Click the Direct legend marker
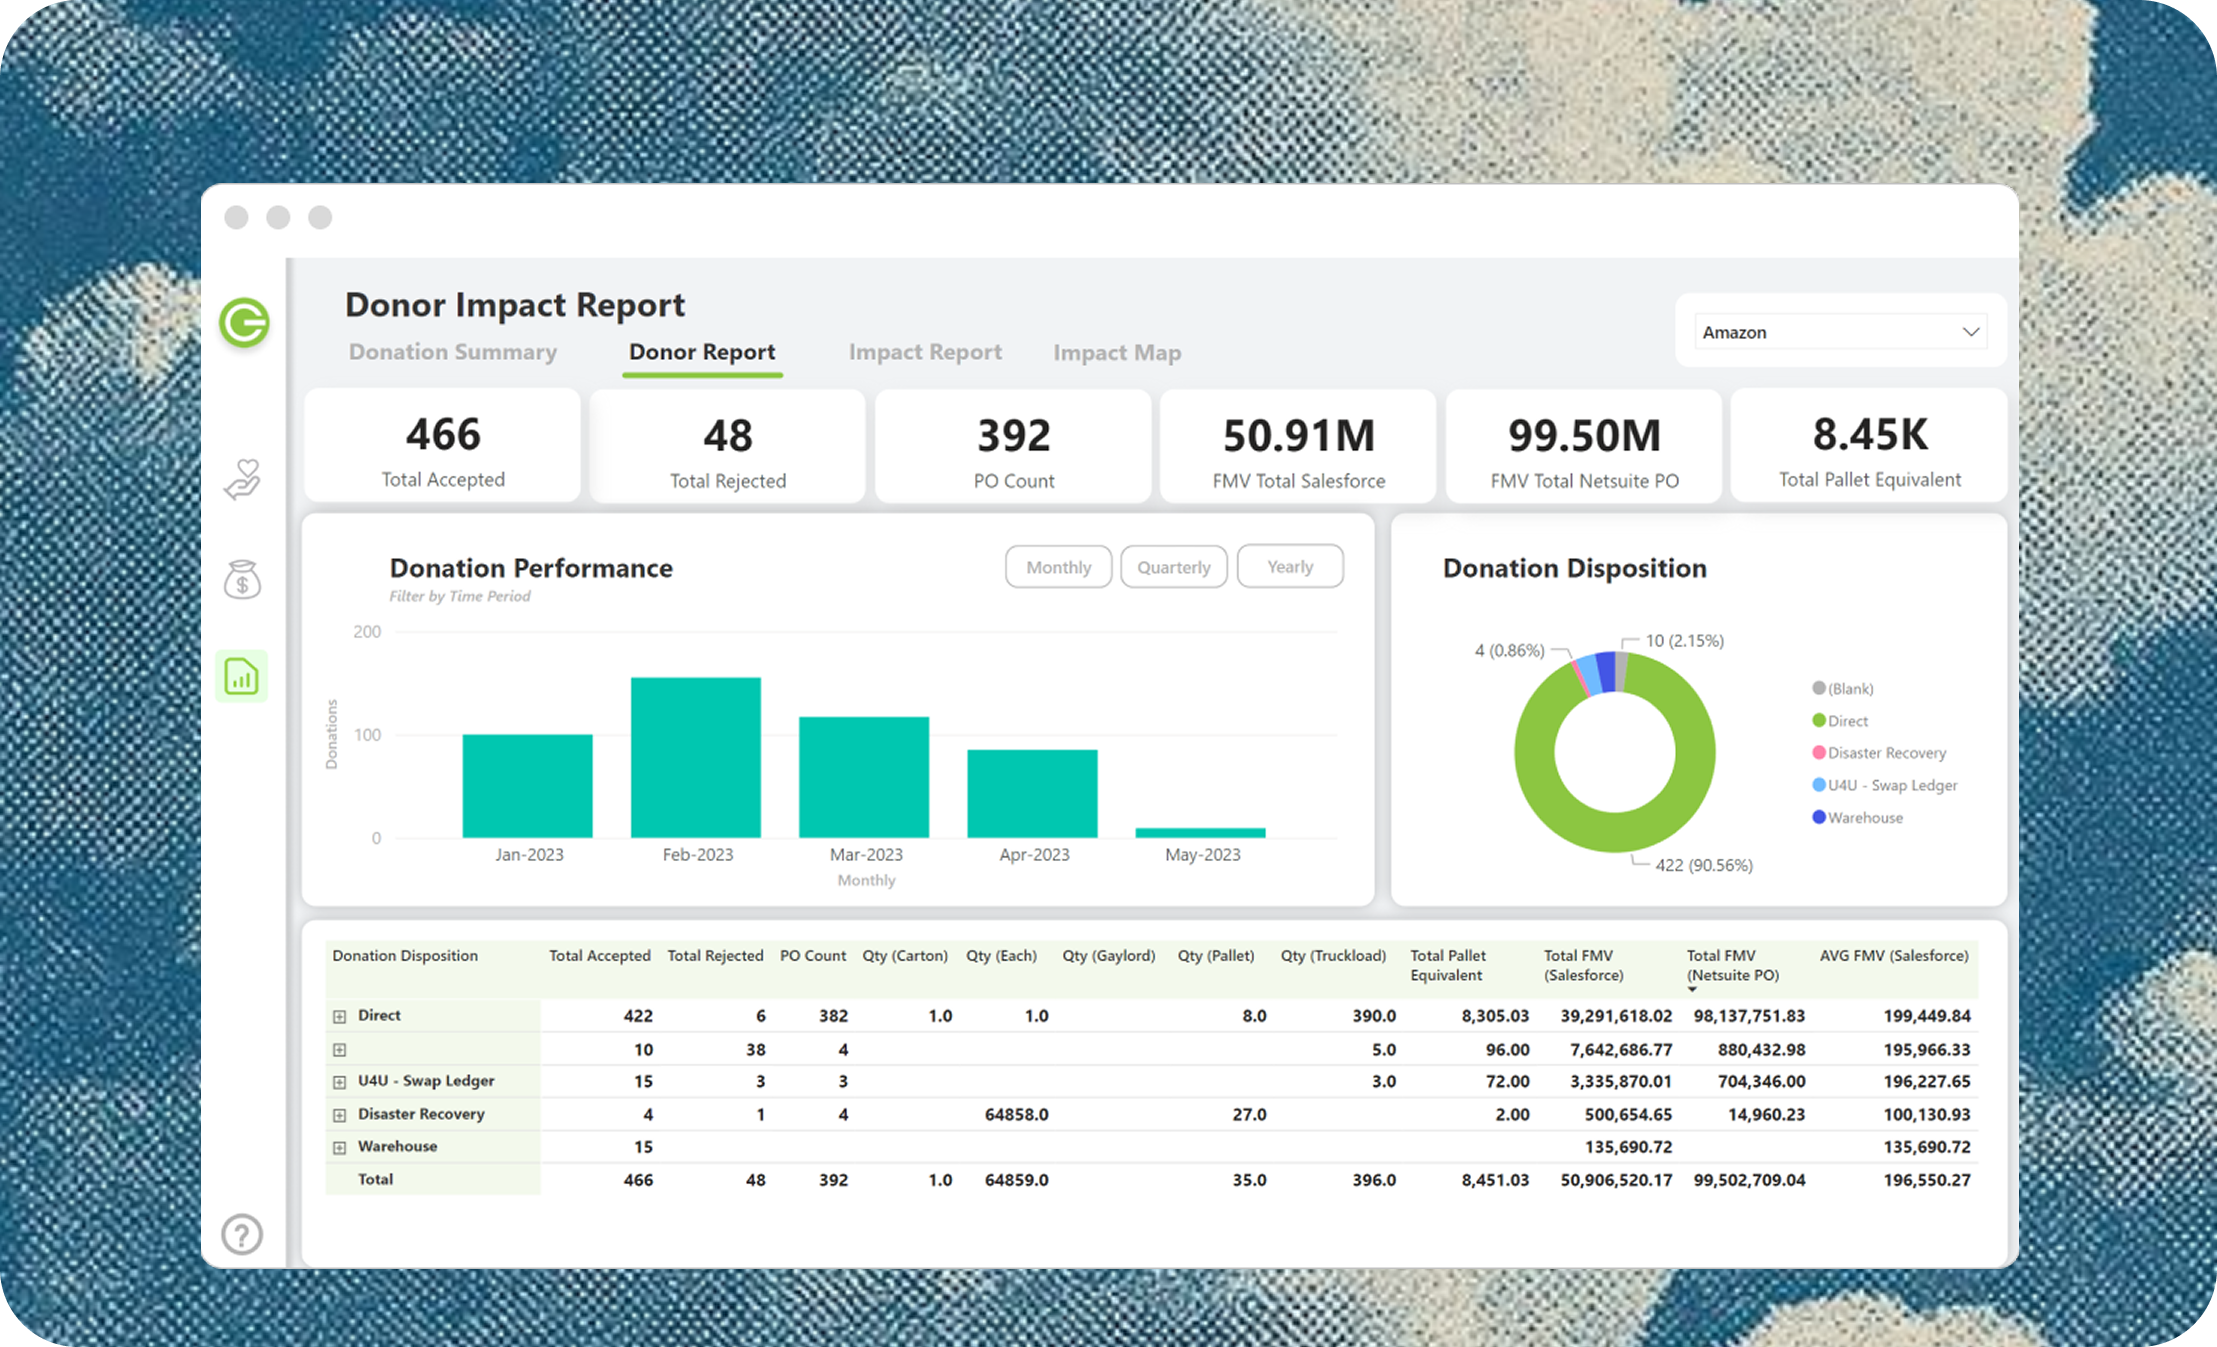 click(1819, 721)
